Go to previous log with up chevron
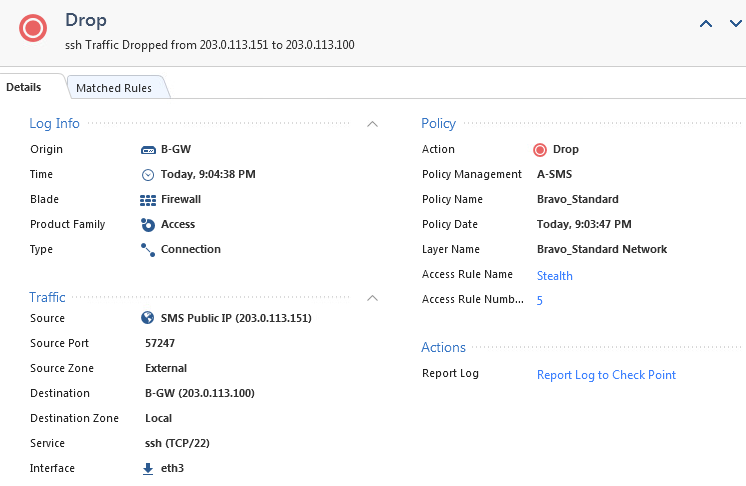Image resolution: width=746 pixels, height=486 pixels. [706, 23]
